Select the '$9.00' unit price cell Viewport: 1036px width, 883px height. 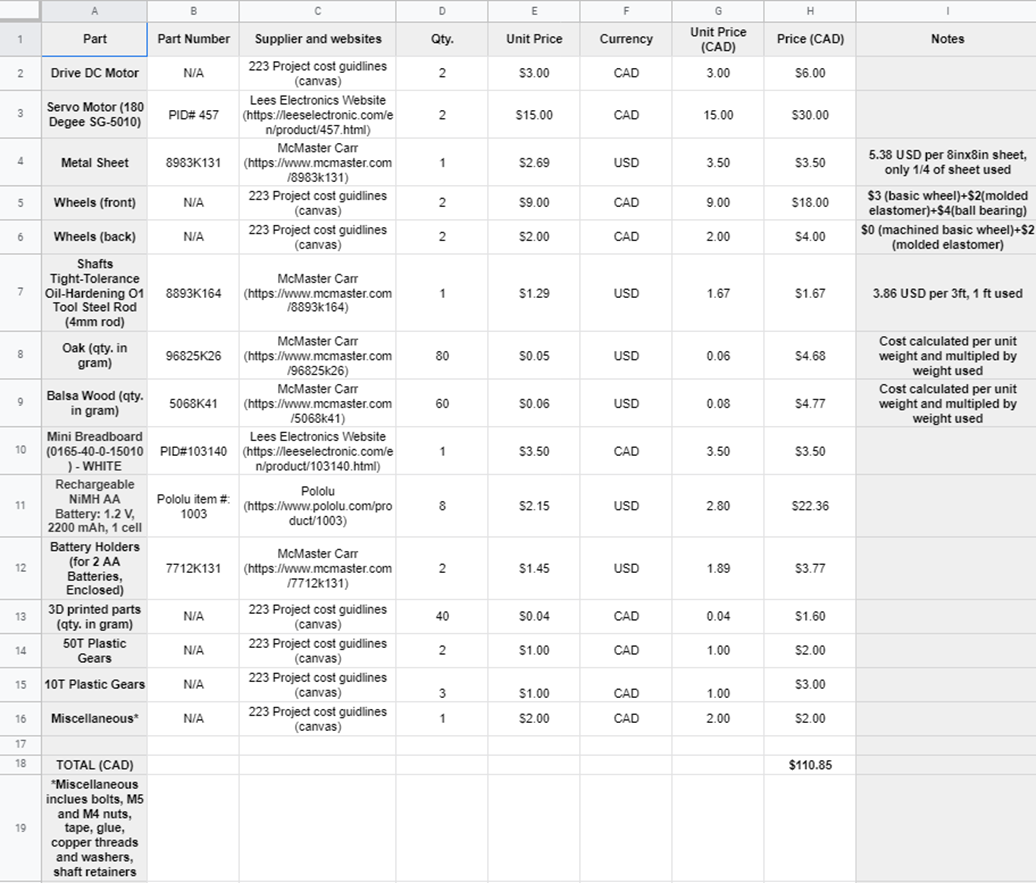[534, 203]
